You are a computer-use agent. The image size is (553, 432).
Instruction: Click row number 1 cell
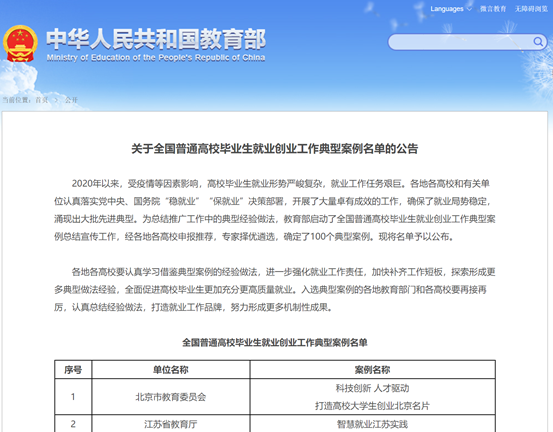click(x=73, y=397)
